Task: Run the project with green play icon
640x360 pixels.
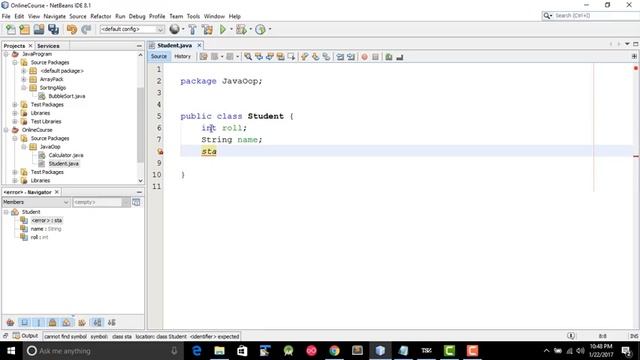Action: pyautogui.click(x=223, y=29)
